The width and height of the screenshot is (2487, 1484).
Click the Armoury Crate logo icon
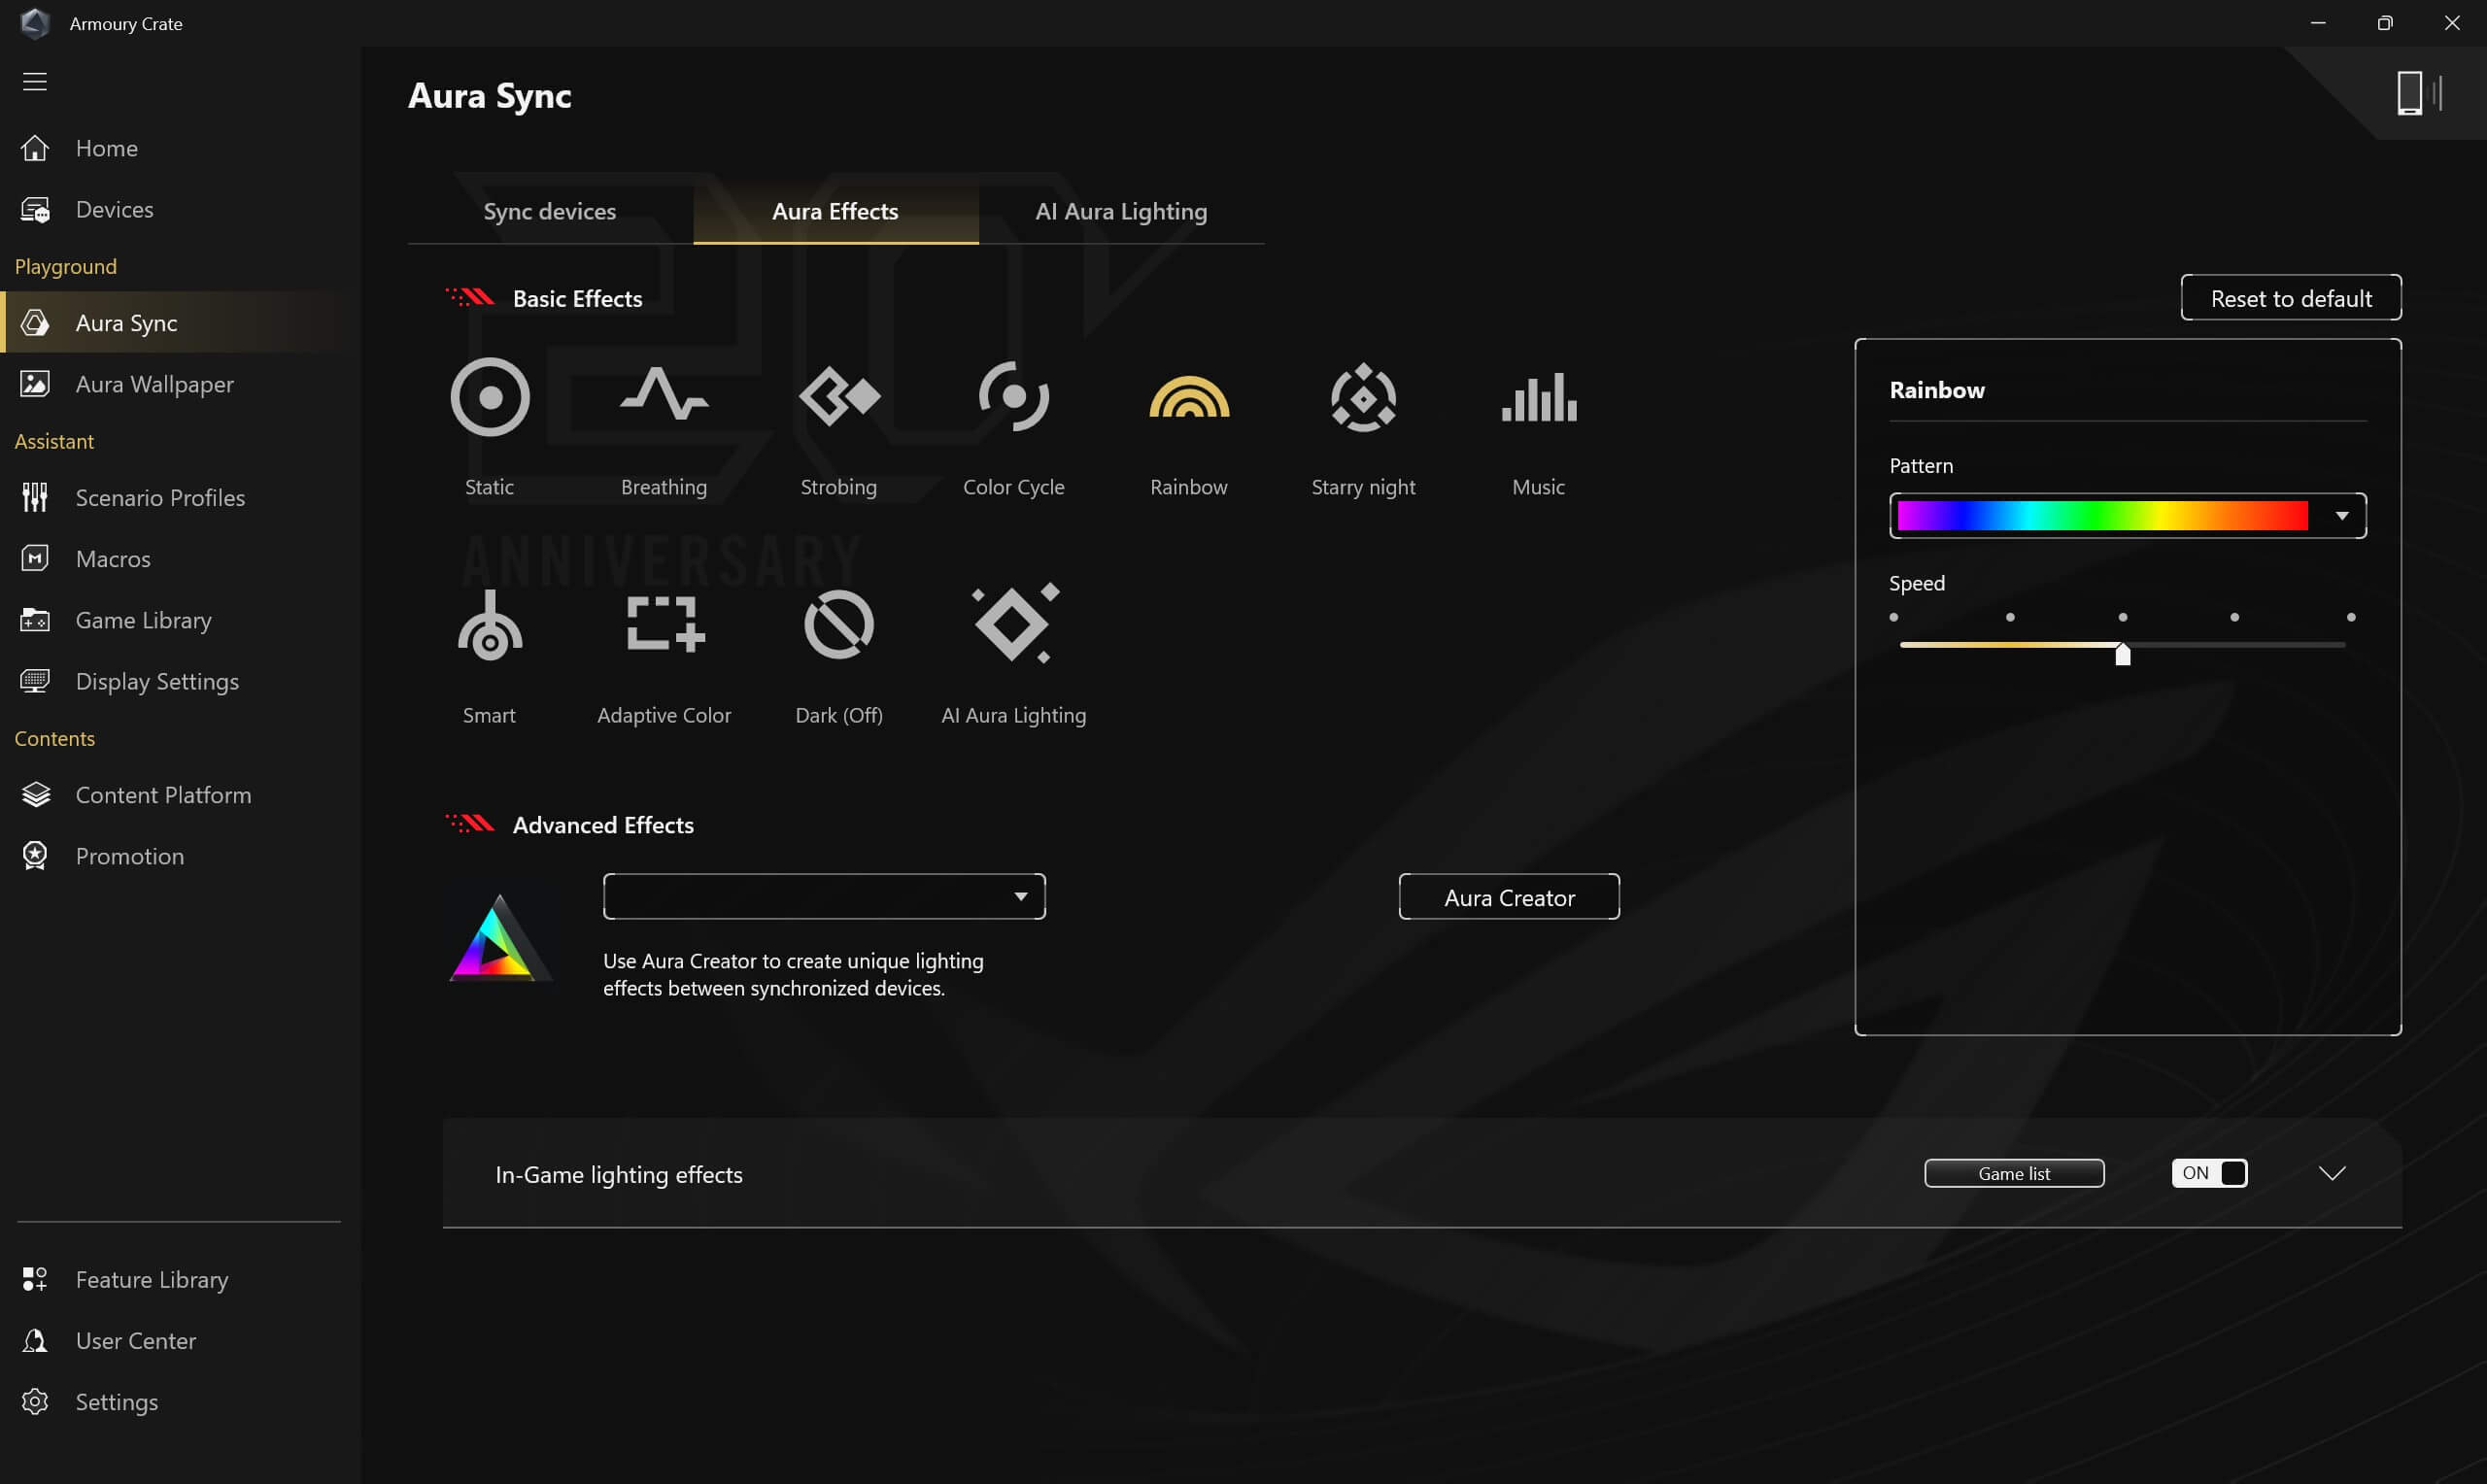click(35, 23)
